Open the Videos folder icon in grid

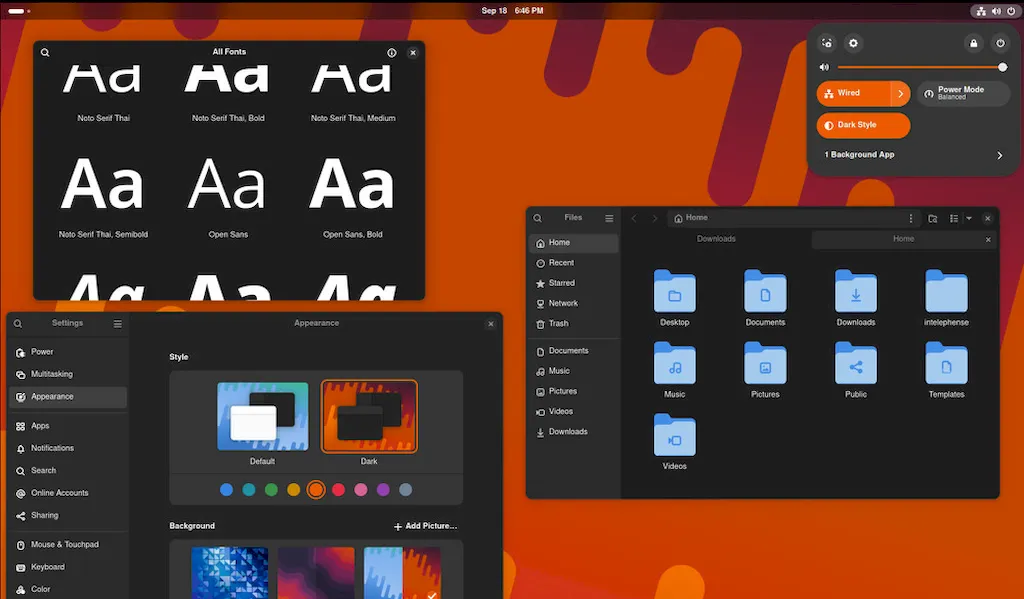coord(675,435)
